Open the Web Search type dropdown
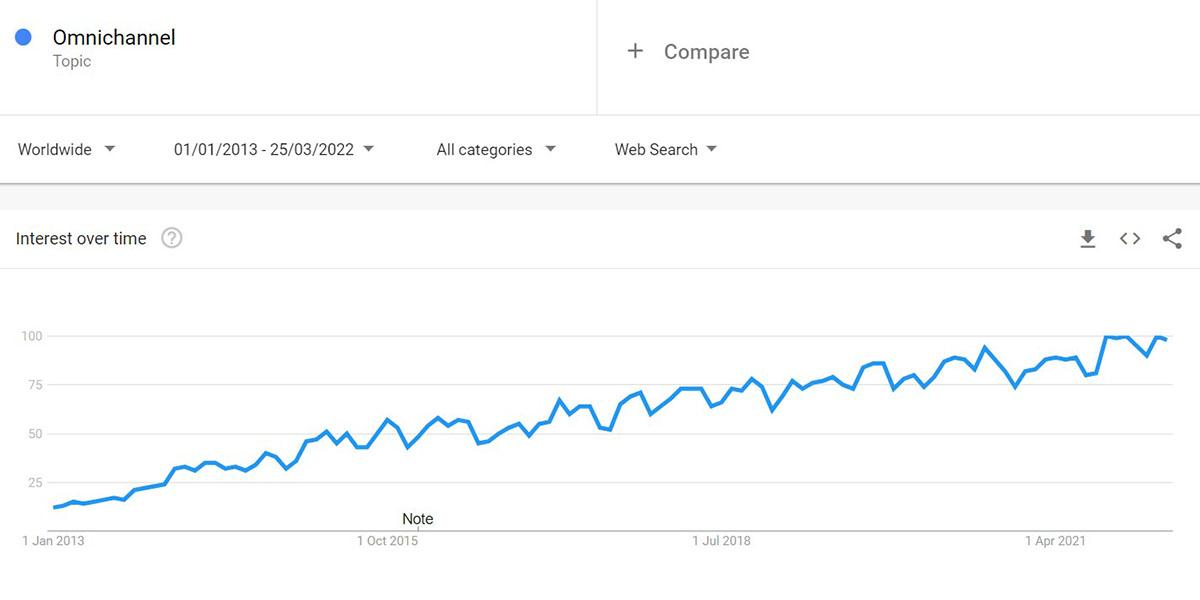The width and height of the screenshot is (1200, 600). click(x=666, y=149)
